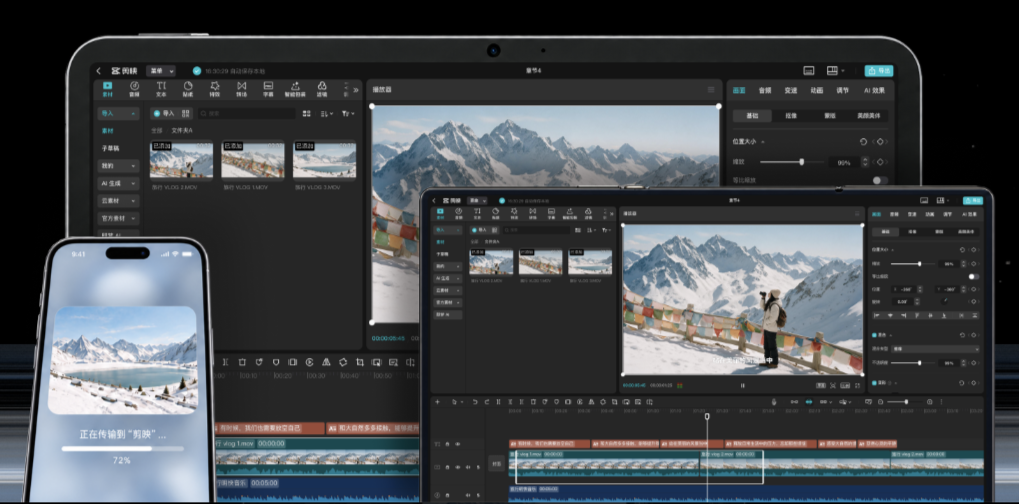Open the blend mode dropdown on tablet

point(935,349)
